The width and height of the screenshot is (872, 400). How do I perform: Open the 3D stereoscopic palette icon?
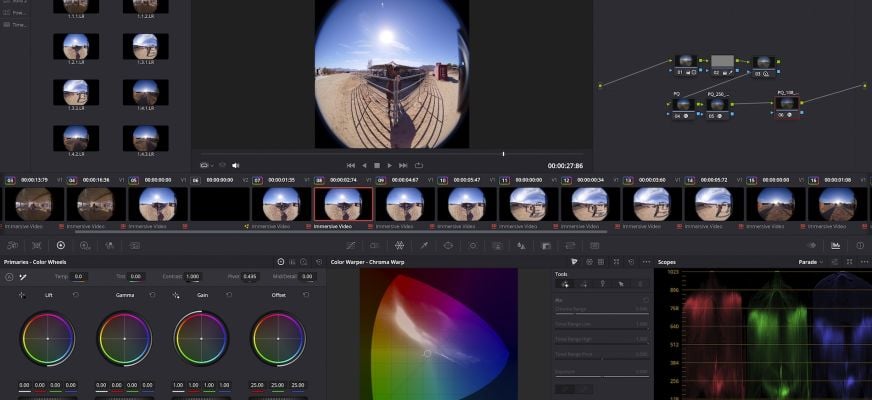click(594, 245)
